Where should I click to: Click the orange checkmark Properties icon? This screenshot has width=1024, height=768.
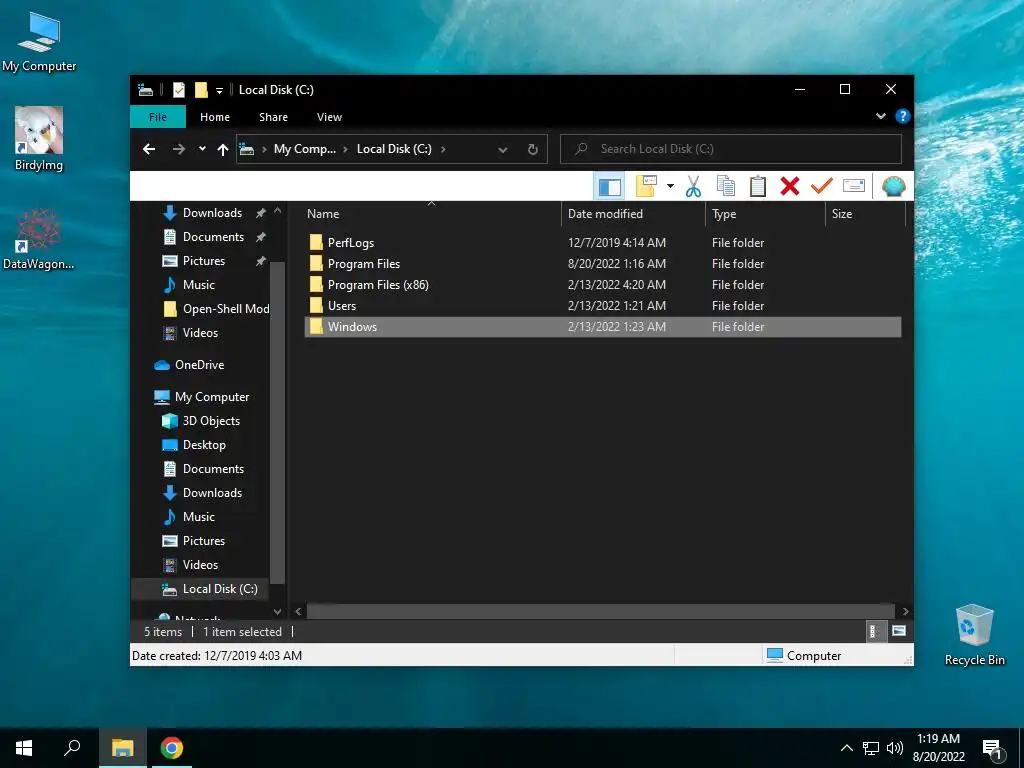pos(822,187)
